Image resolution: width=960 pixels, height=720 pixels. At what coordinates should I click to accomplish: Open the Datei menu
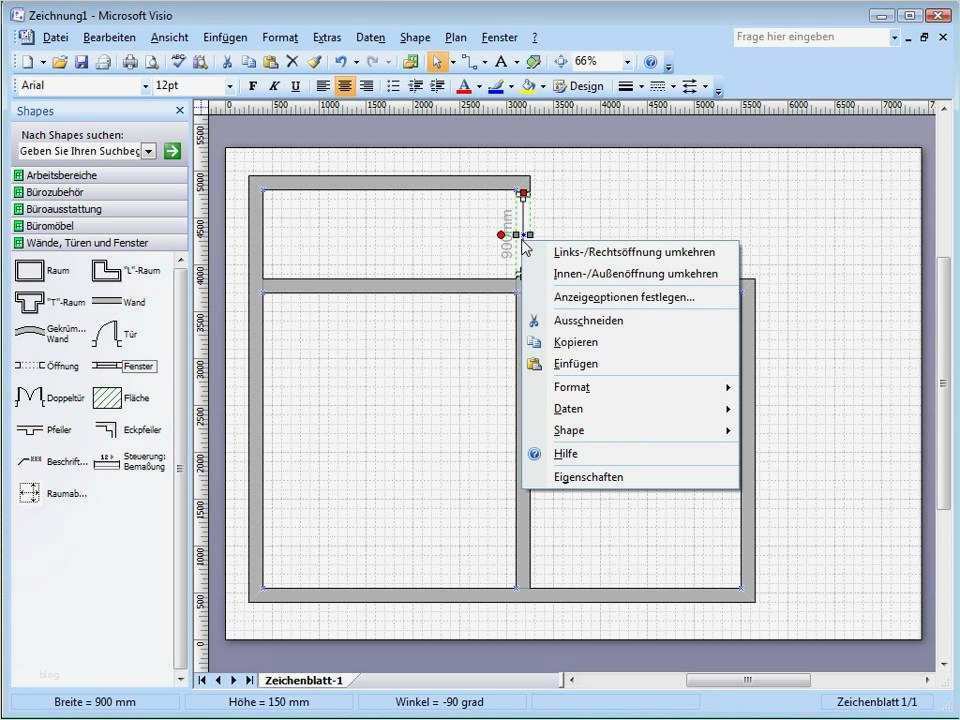click(56, 37)
